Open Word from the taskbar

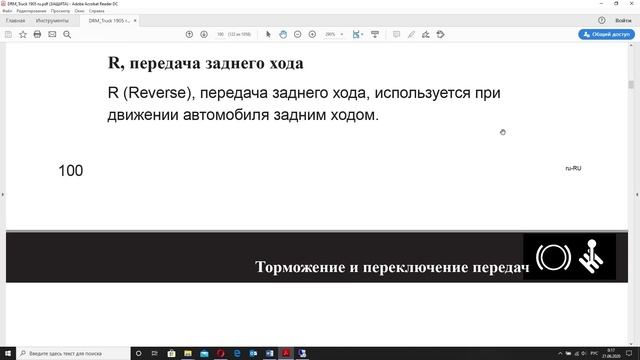pyautogui.click(x=270, y=353)
